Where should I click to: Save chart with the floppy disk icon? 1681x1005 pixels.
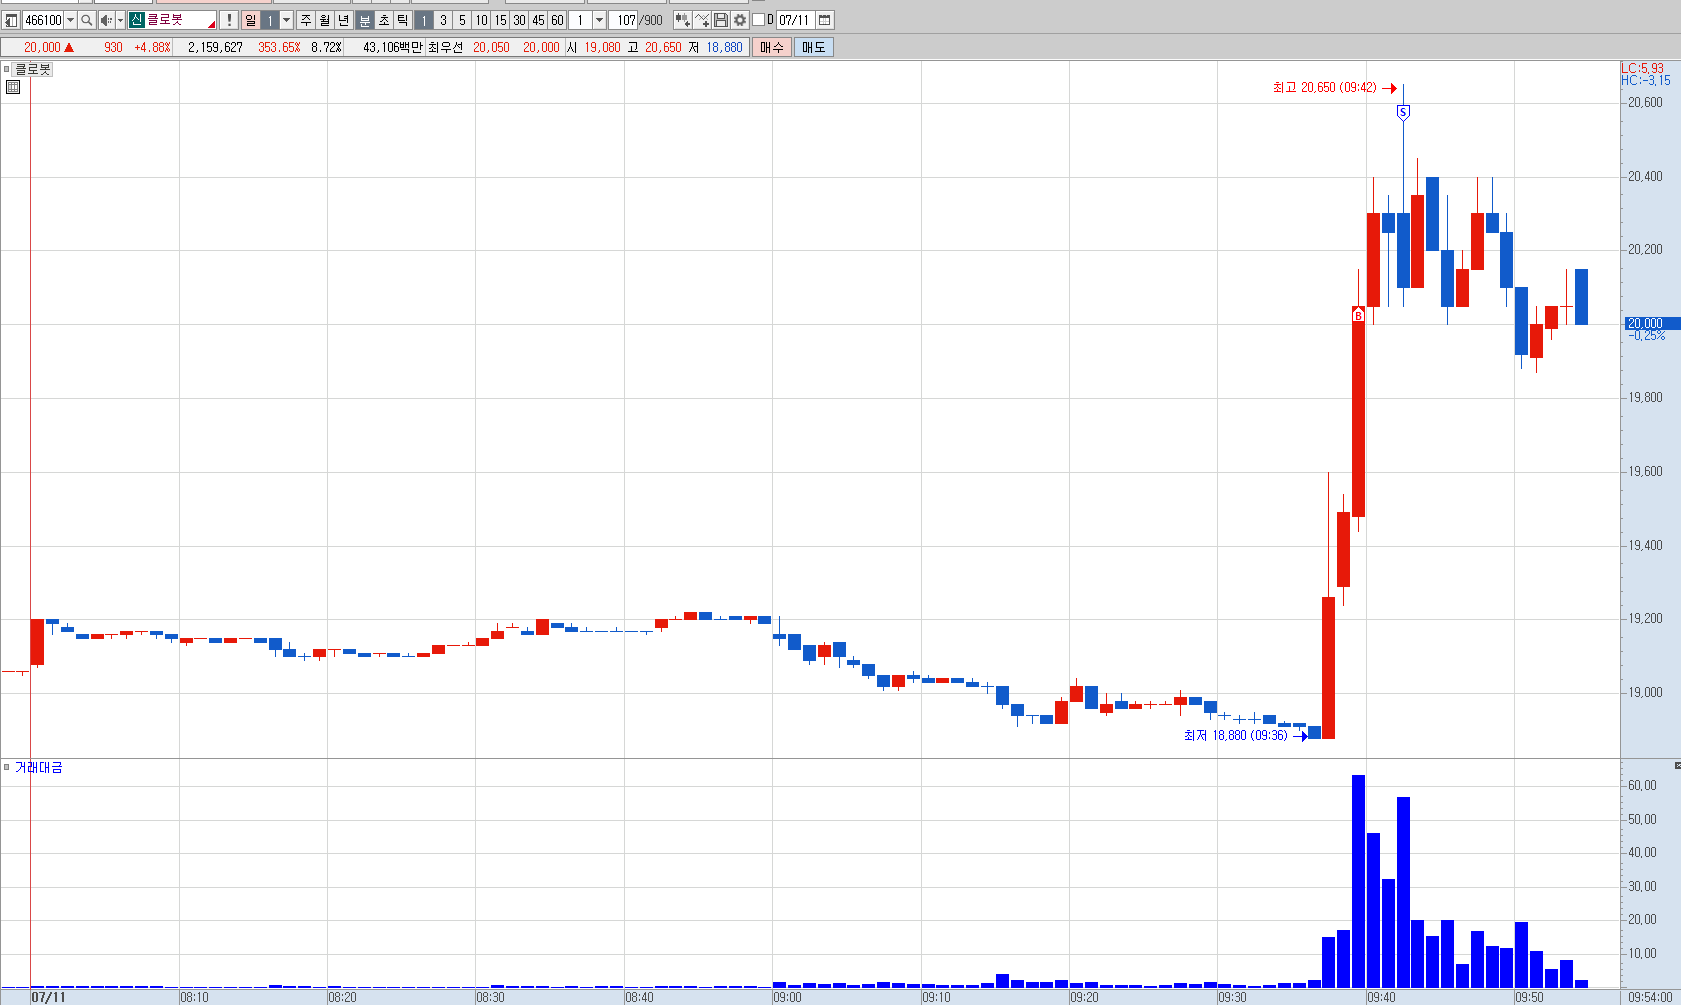[721, 20]
